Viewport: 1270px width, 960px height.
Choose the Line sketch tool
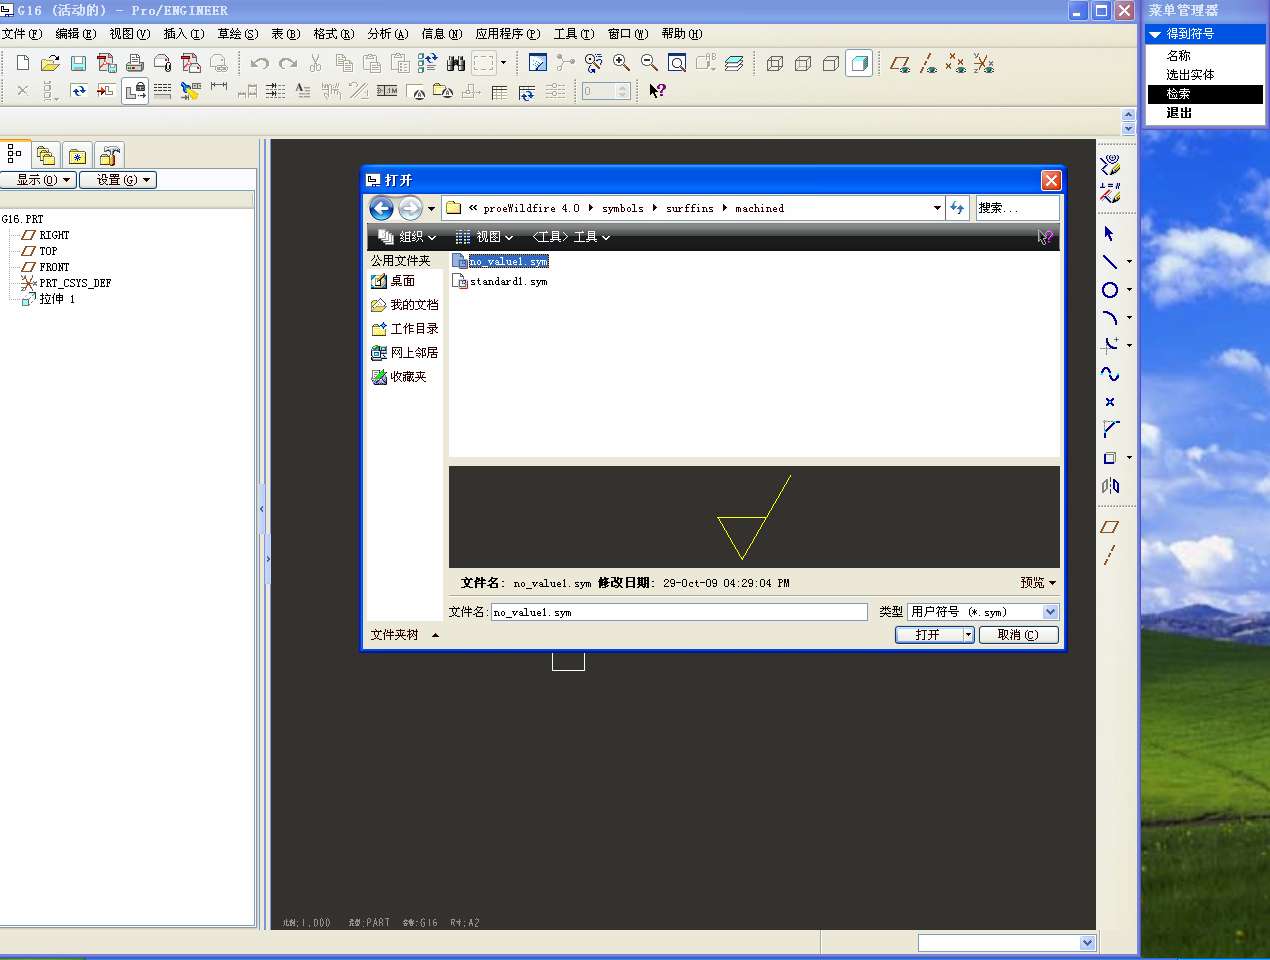point(1109,261)
